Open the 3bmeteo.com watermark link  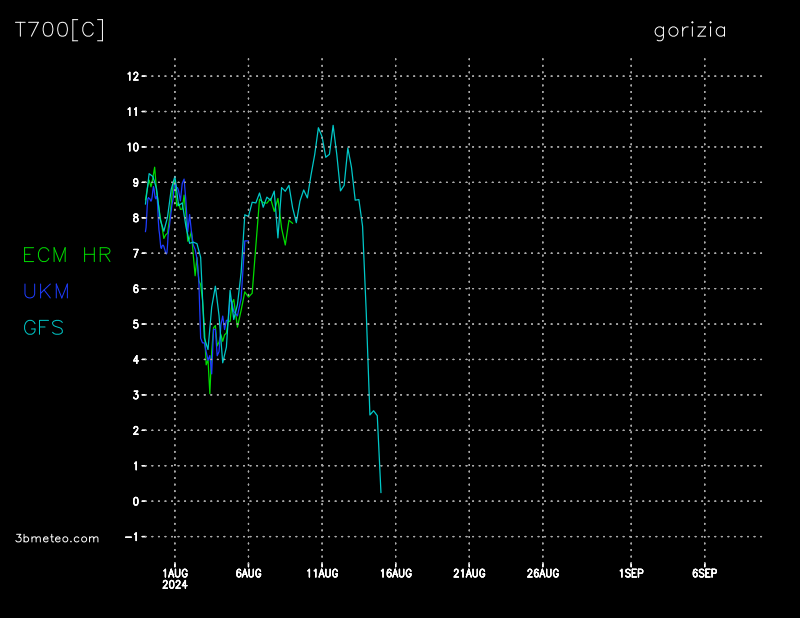[57, 538]
